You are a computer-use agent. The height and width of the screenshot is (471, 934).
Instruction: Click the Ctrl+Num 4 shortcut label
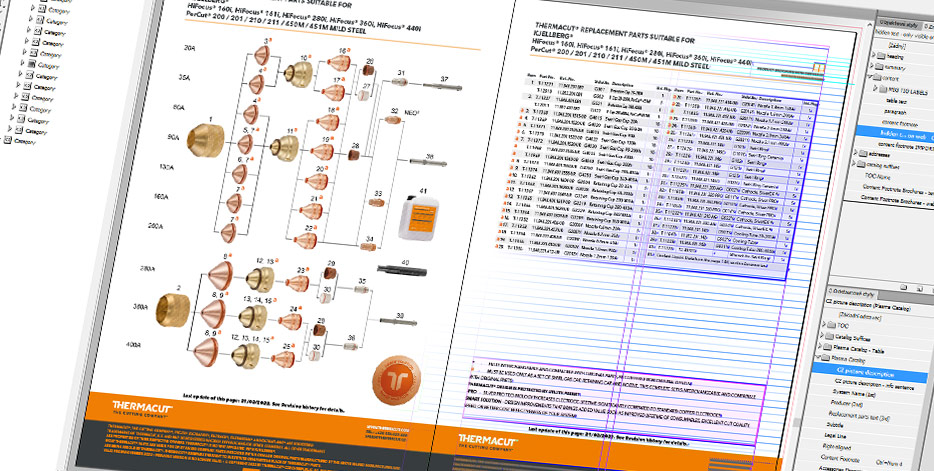pos(889,463)
